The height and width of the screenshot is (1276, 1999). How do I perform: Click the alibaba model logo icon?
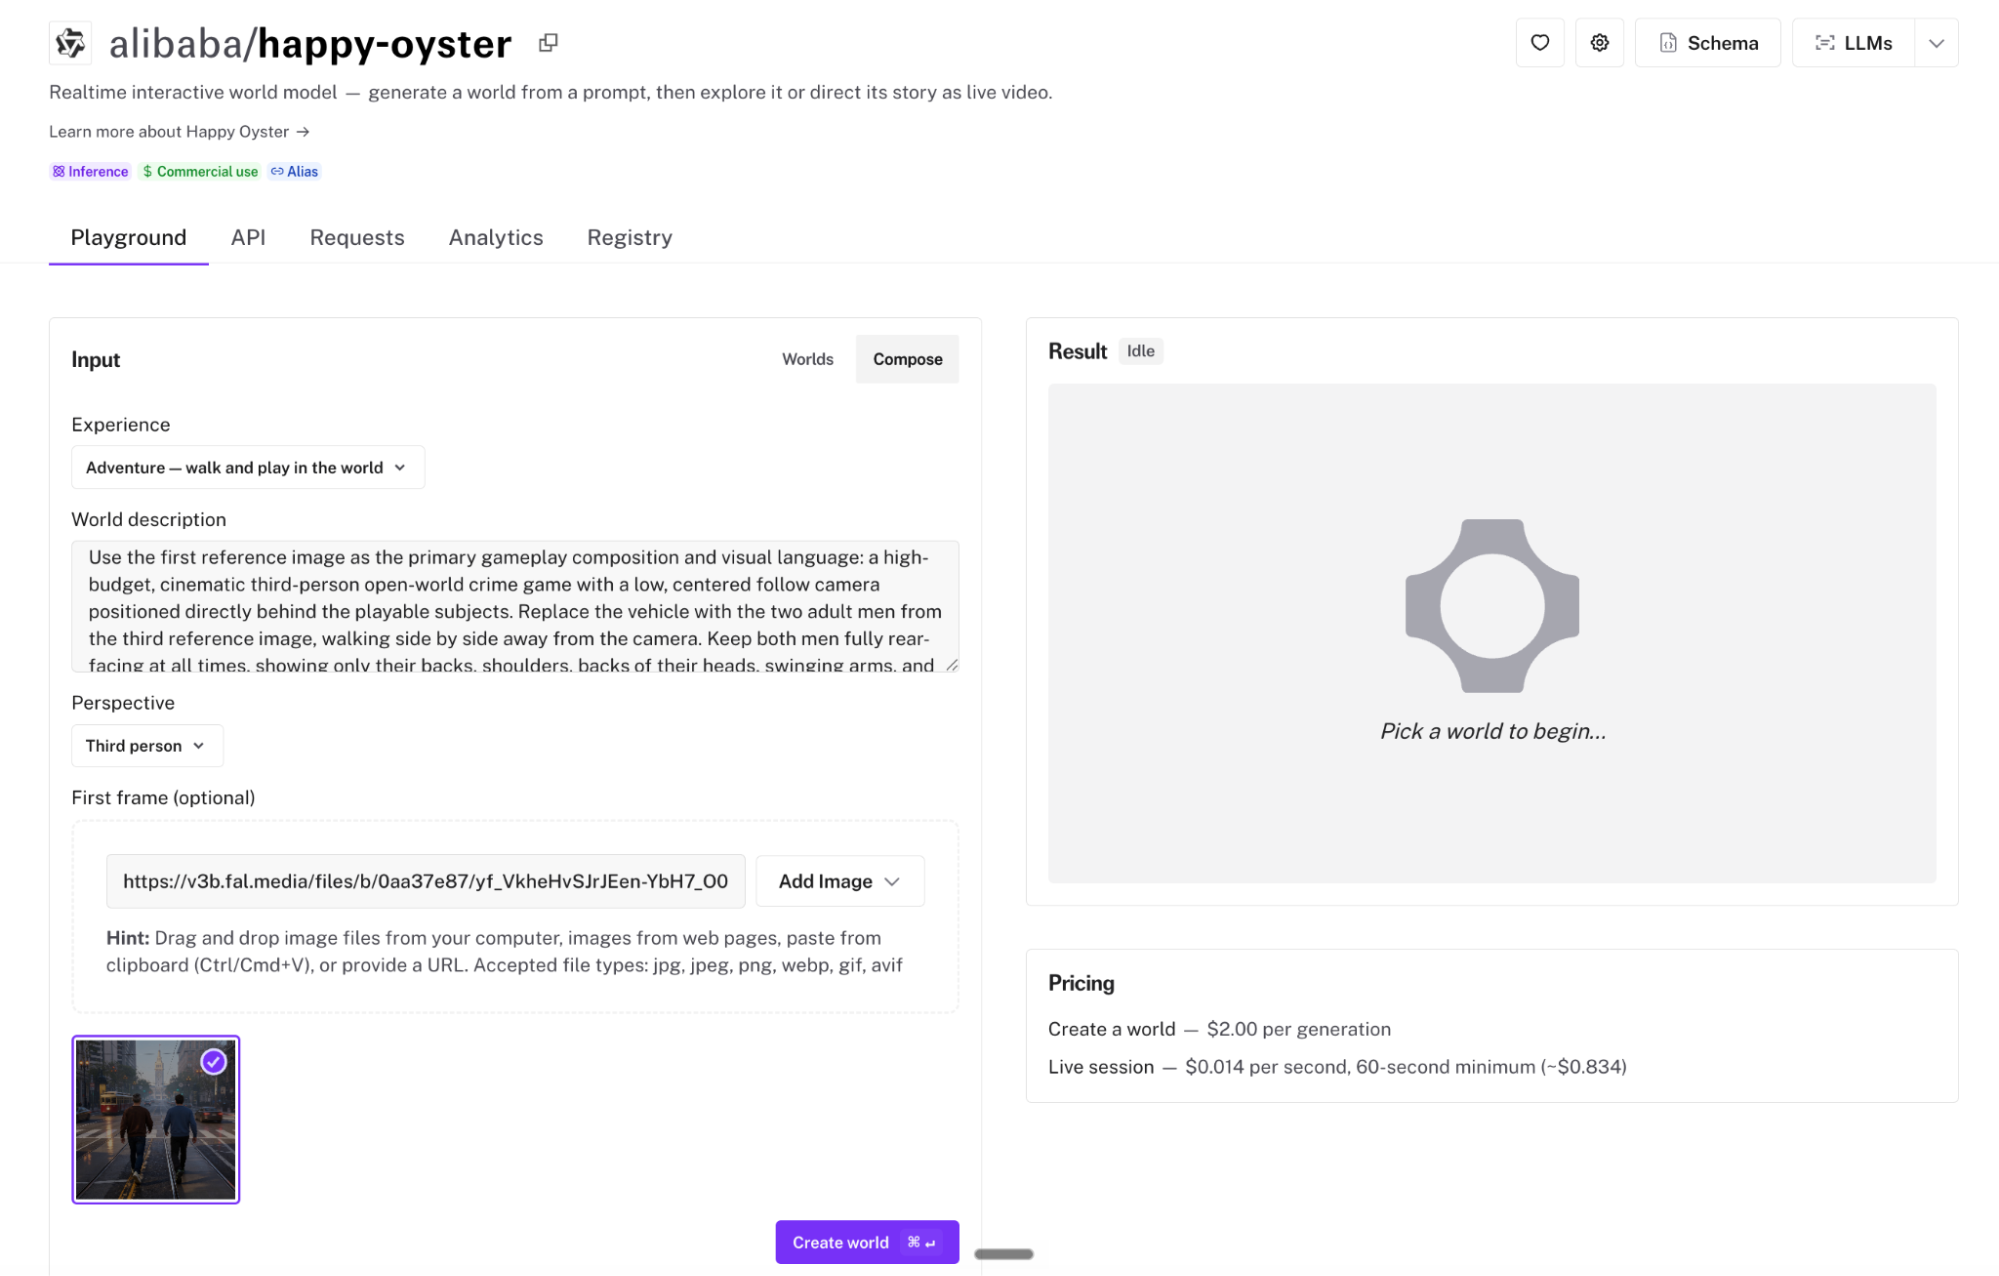pos(70,43)
